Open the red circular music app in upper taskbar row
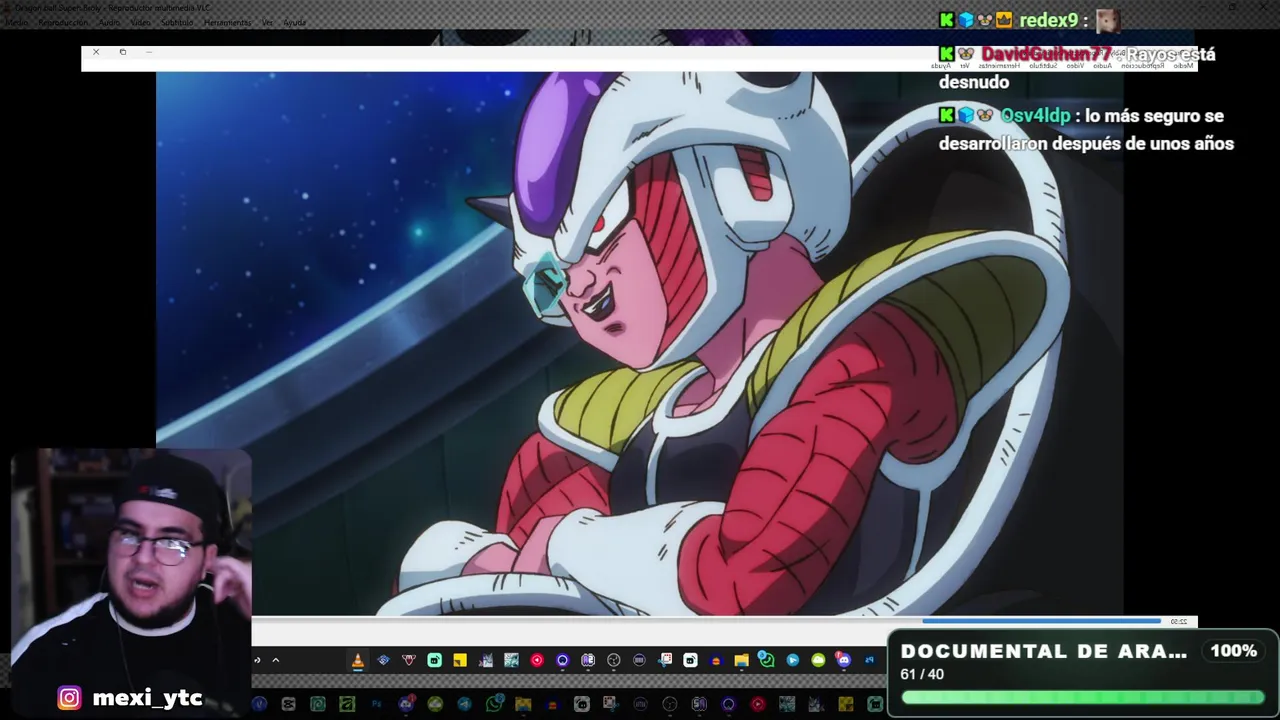 point(537,660)
